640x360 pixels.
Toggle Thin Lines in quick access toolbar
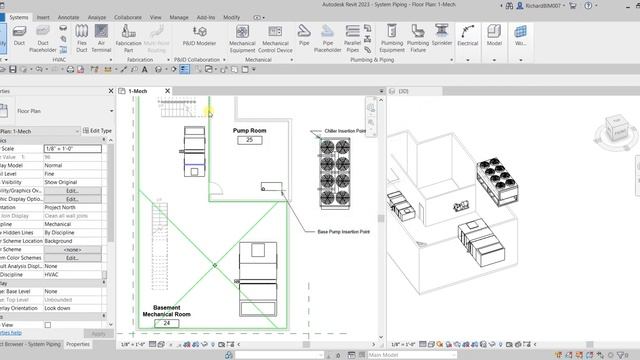click(184, 69)
